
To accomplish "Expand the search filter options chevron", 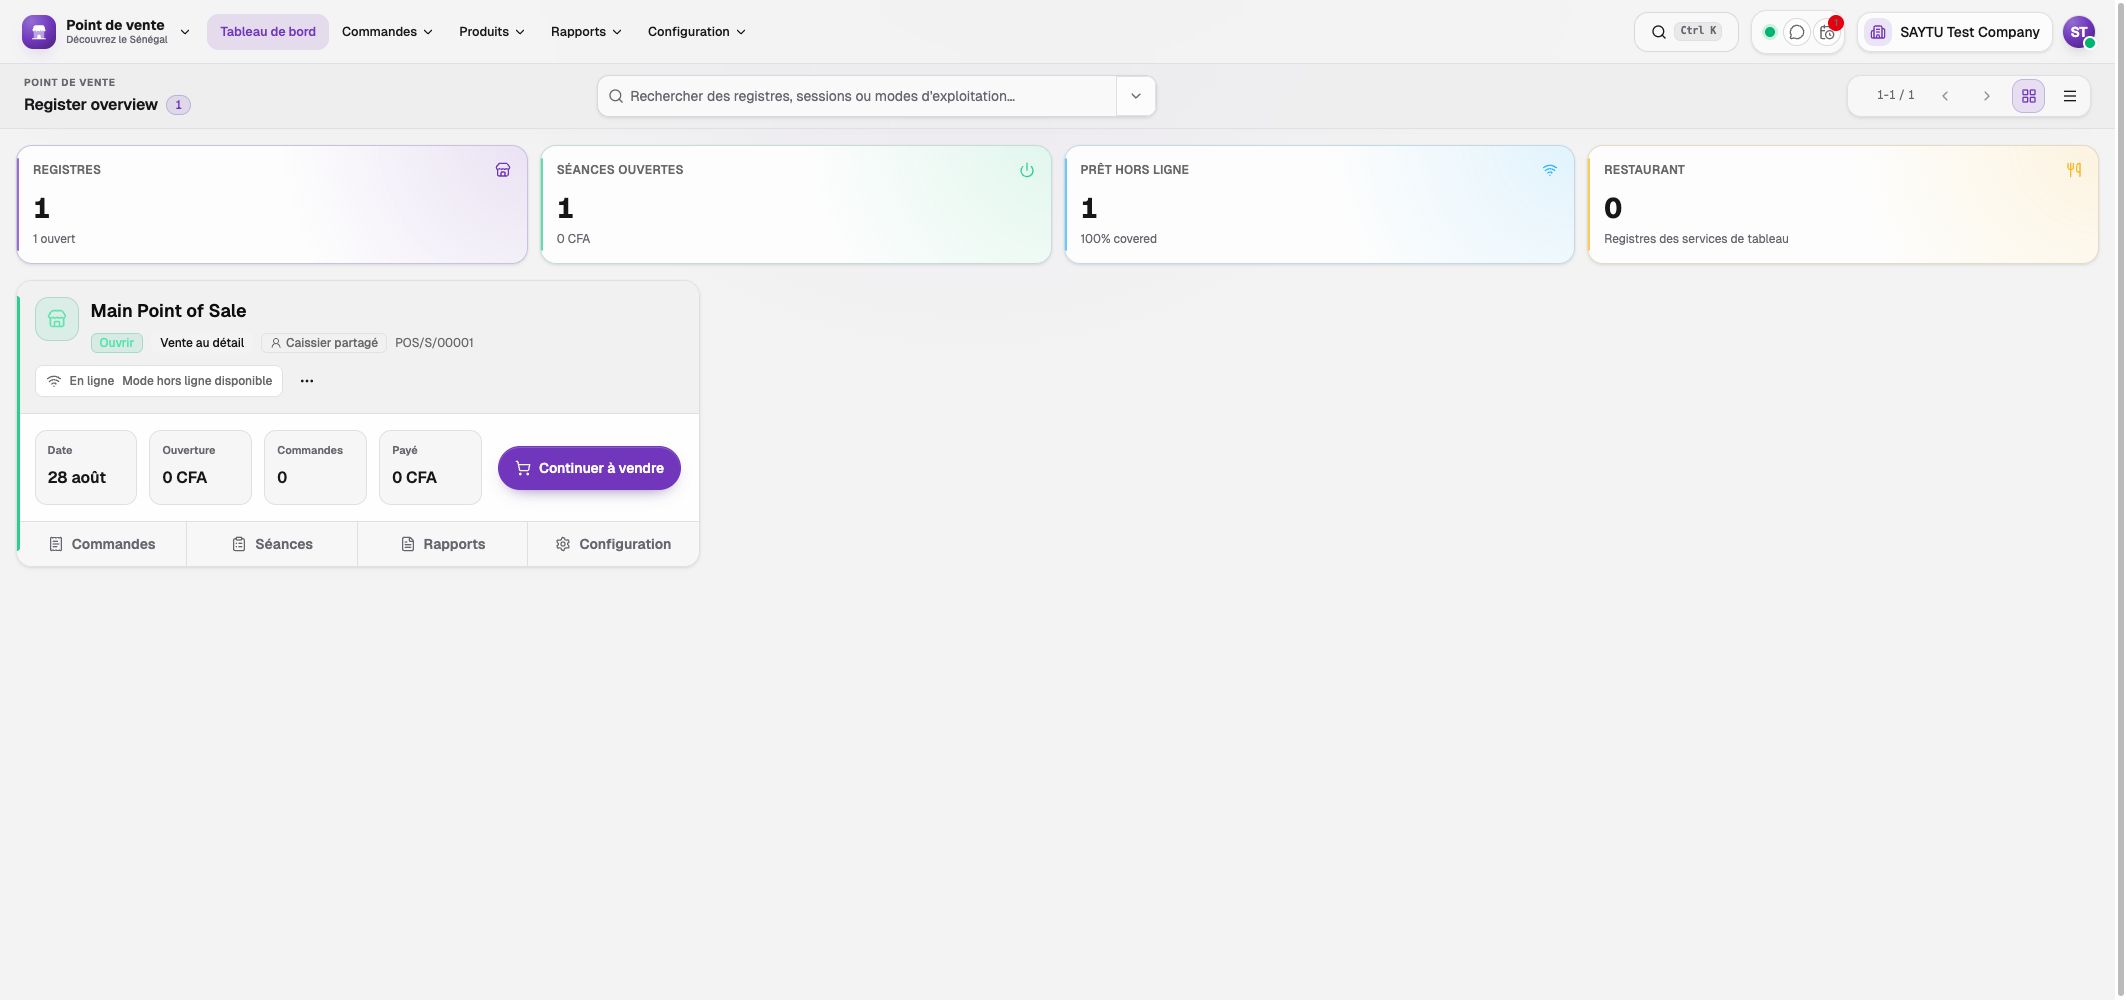I will coord(1136,96).
